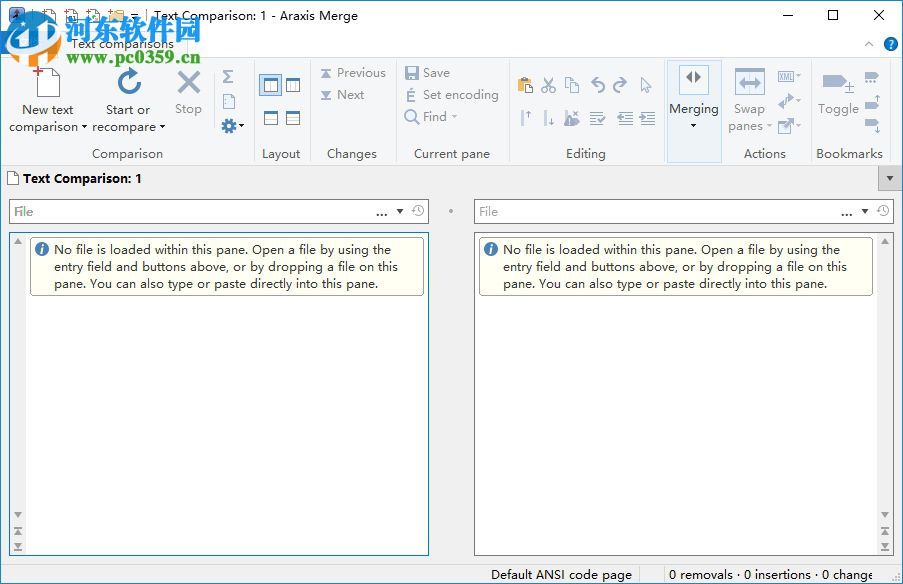903x584 pixels.
Task: Open the right pane file dropdown arrow
Action: [x=865, y=211]
